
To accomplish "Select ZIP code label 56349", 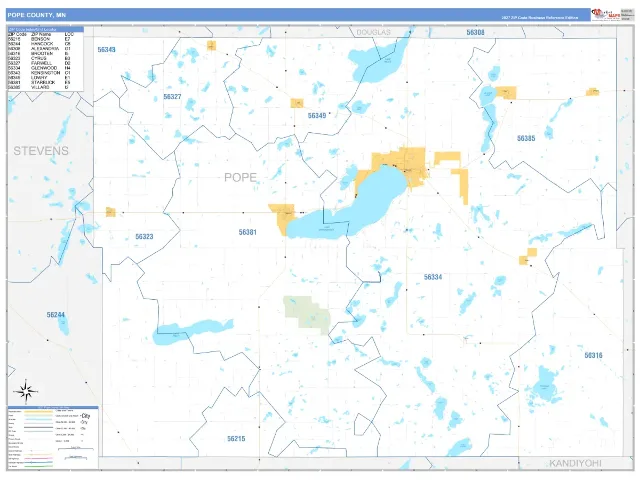I will coord(317,116).
